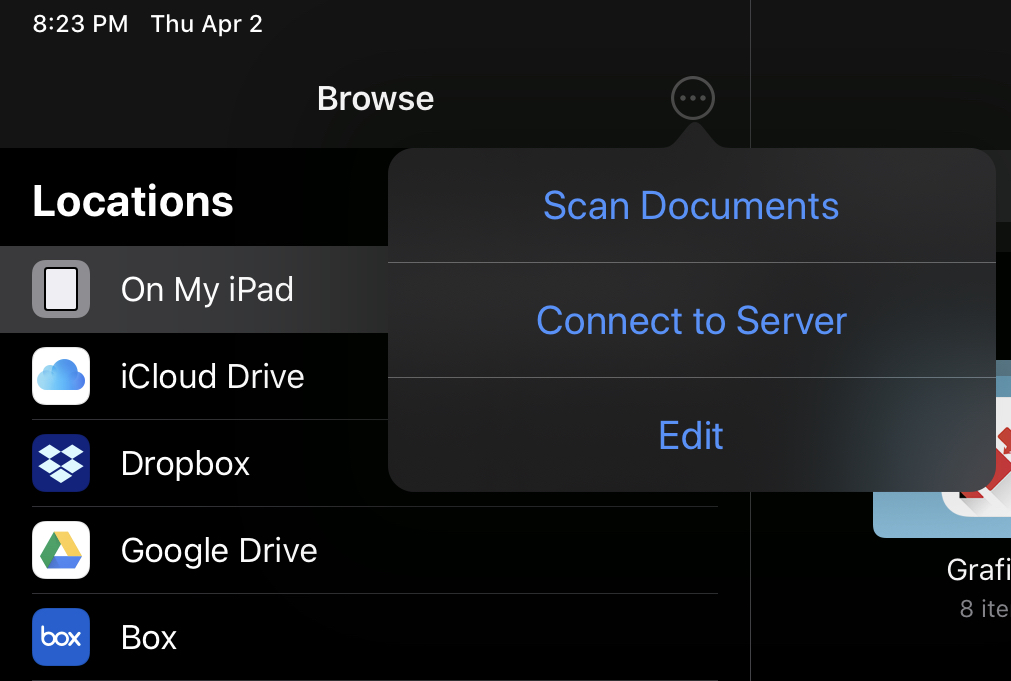Open the Google Drive location label
The width and height of the screenshot is (1011, 681).
coord(219,551)
